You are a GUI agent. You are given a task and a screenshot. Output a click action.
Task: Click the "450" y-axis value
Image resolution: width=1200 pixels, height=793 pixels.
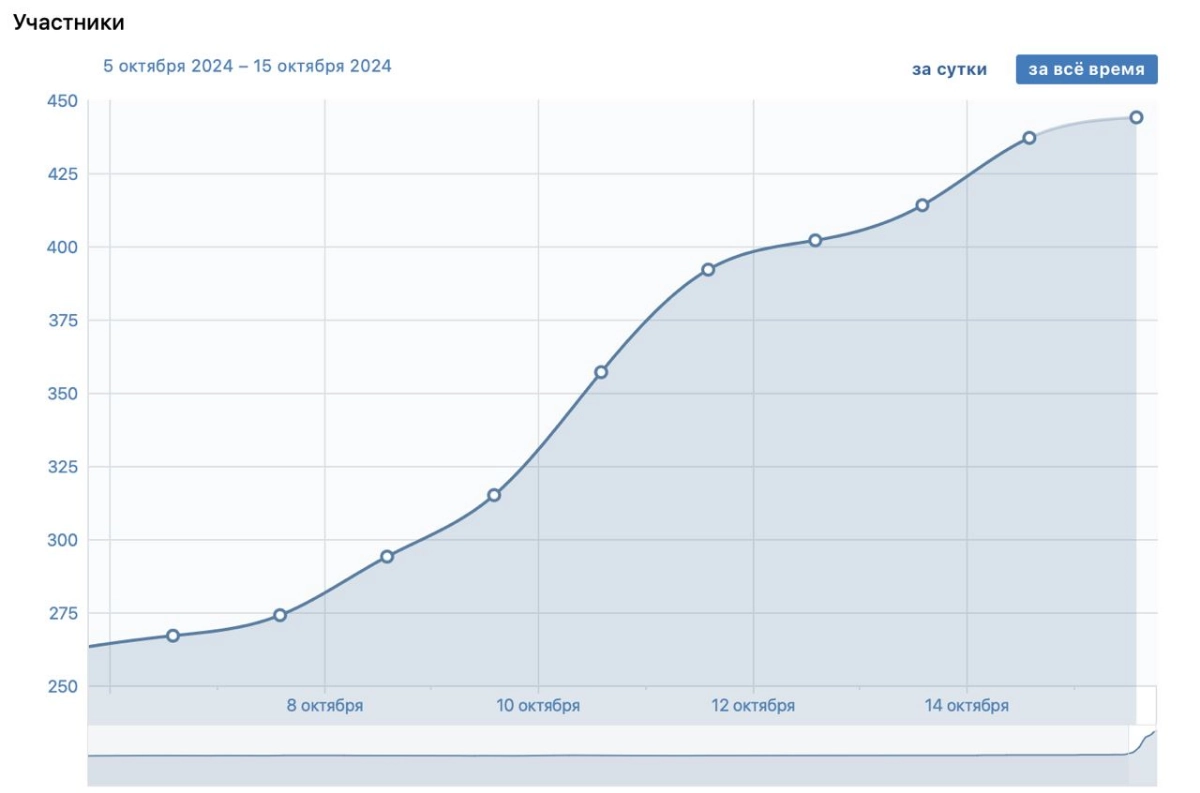tap(62, 100)
